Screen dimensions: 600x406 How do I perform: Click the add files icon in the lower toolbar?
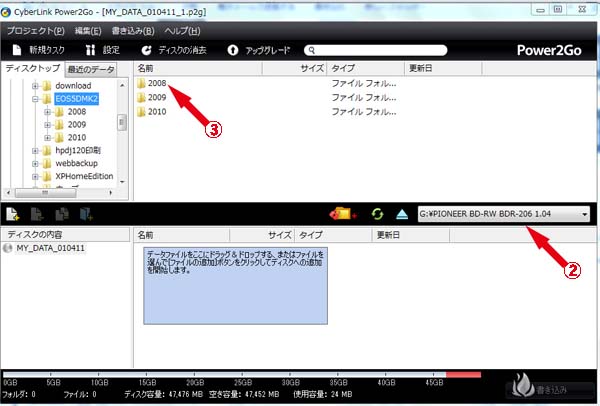tap(13, 214)
